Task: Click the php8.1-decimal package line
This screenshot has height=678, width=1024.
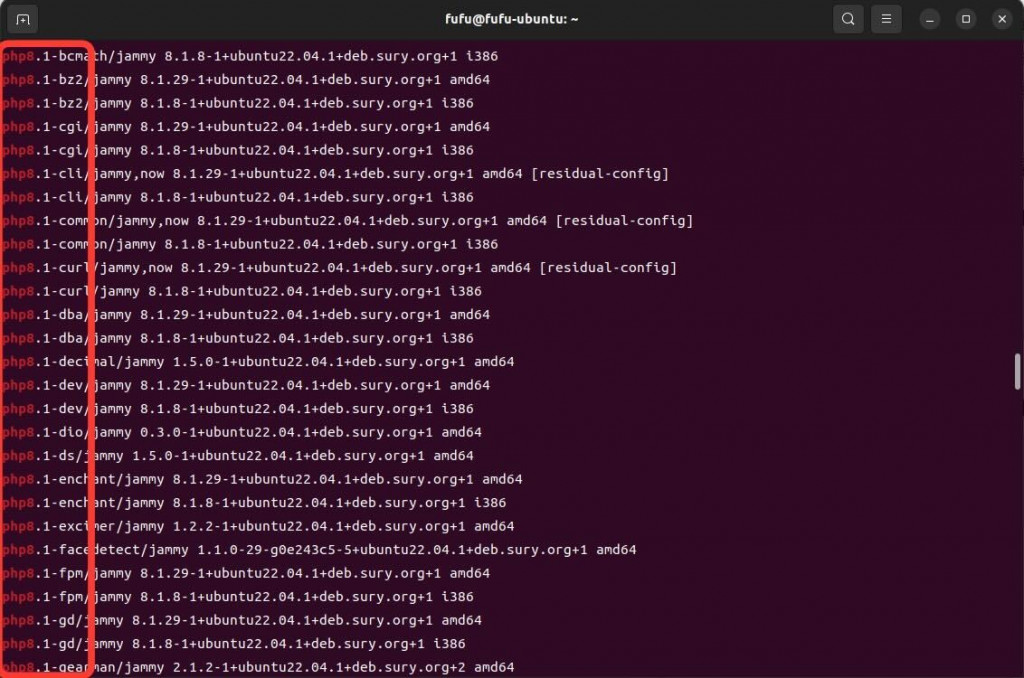Action: [258, 362]
